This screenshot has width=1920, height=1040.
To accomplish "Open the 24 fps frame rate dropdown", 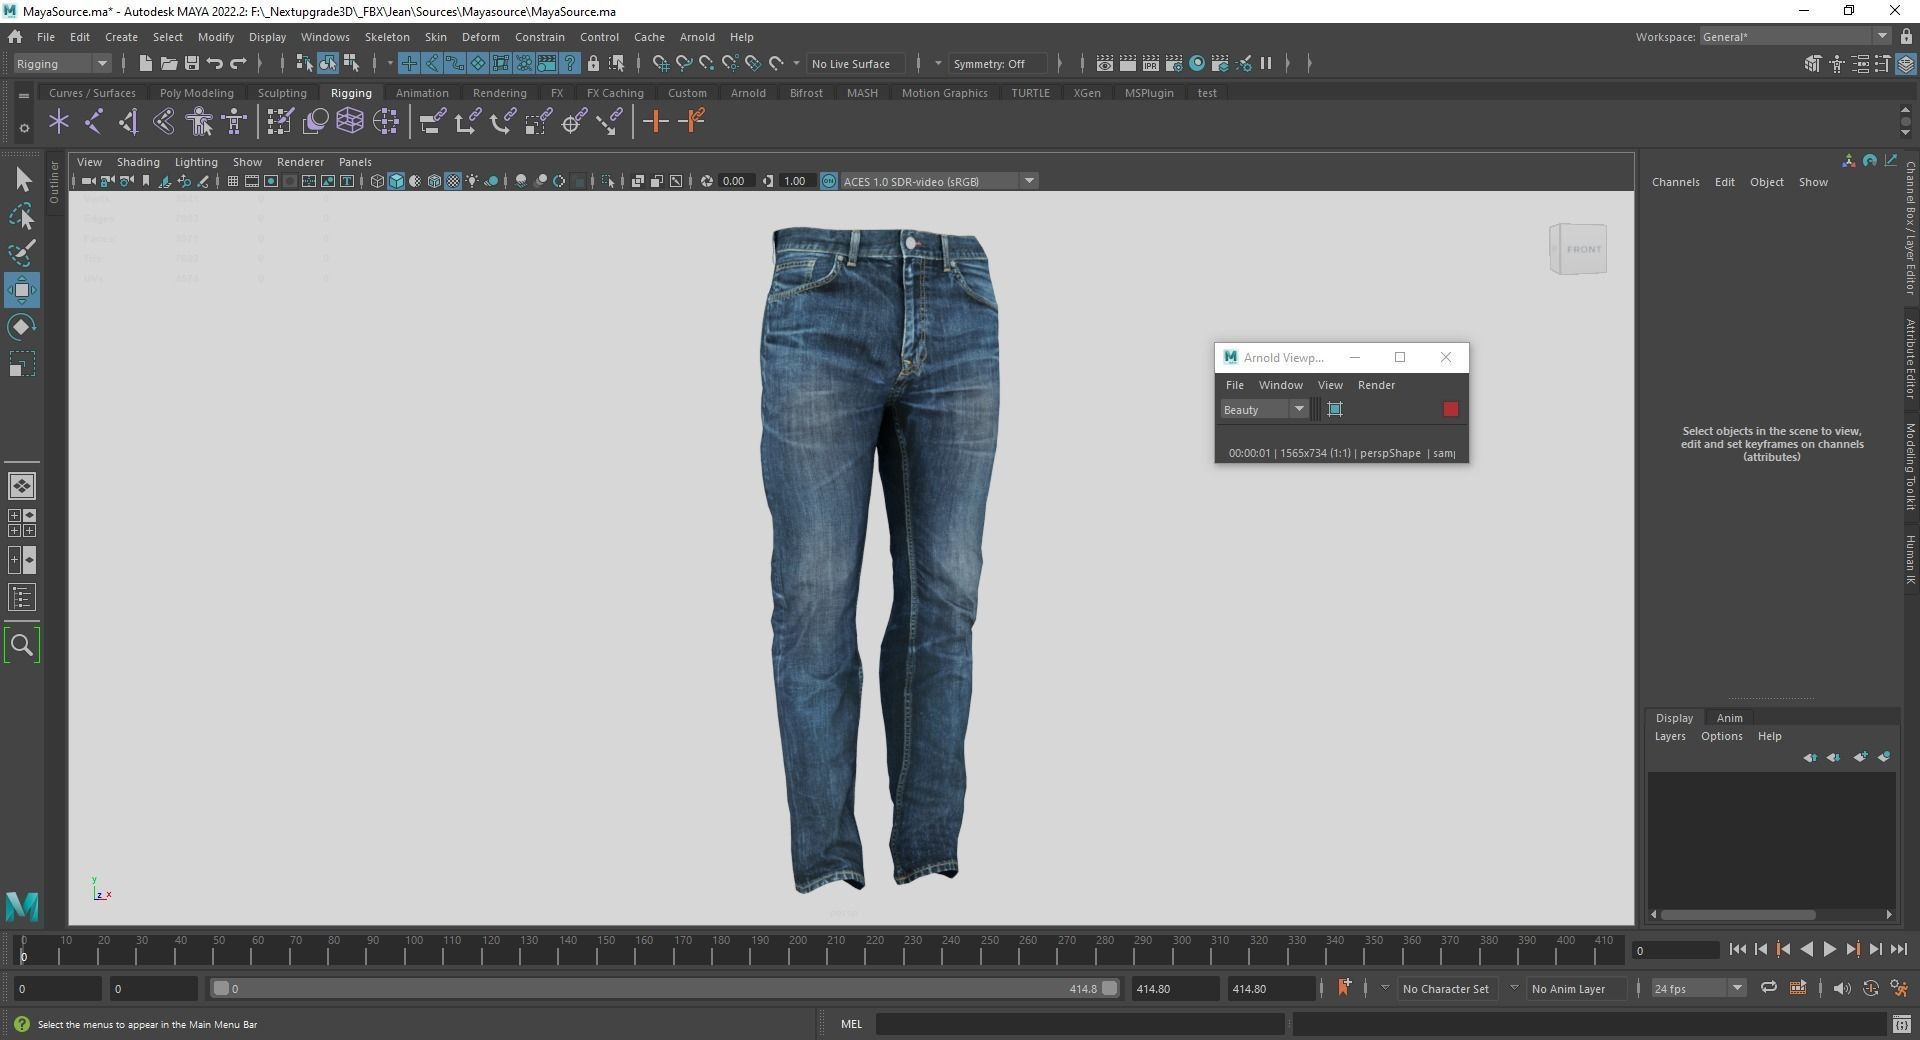I will [x=1697, y=988].
